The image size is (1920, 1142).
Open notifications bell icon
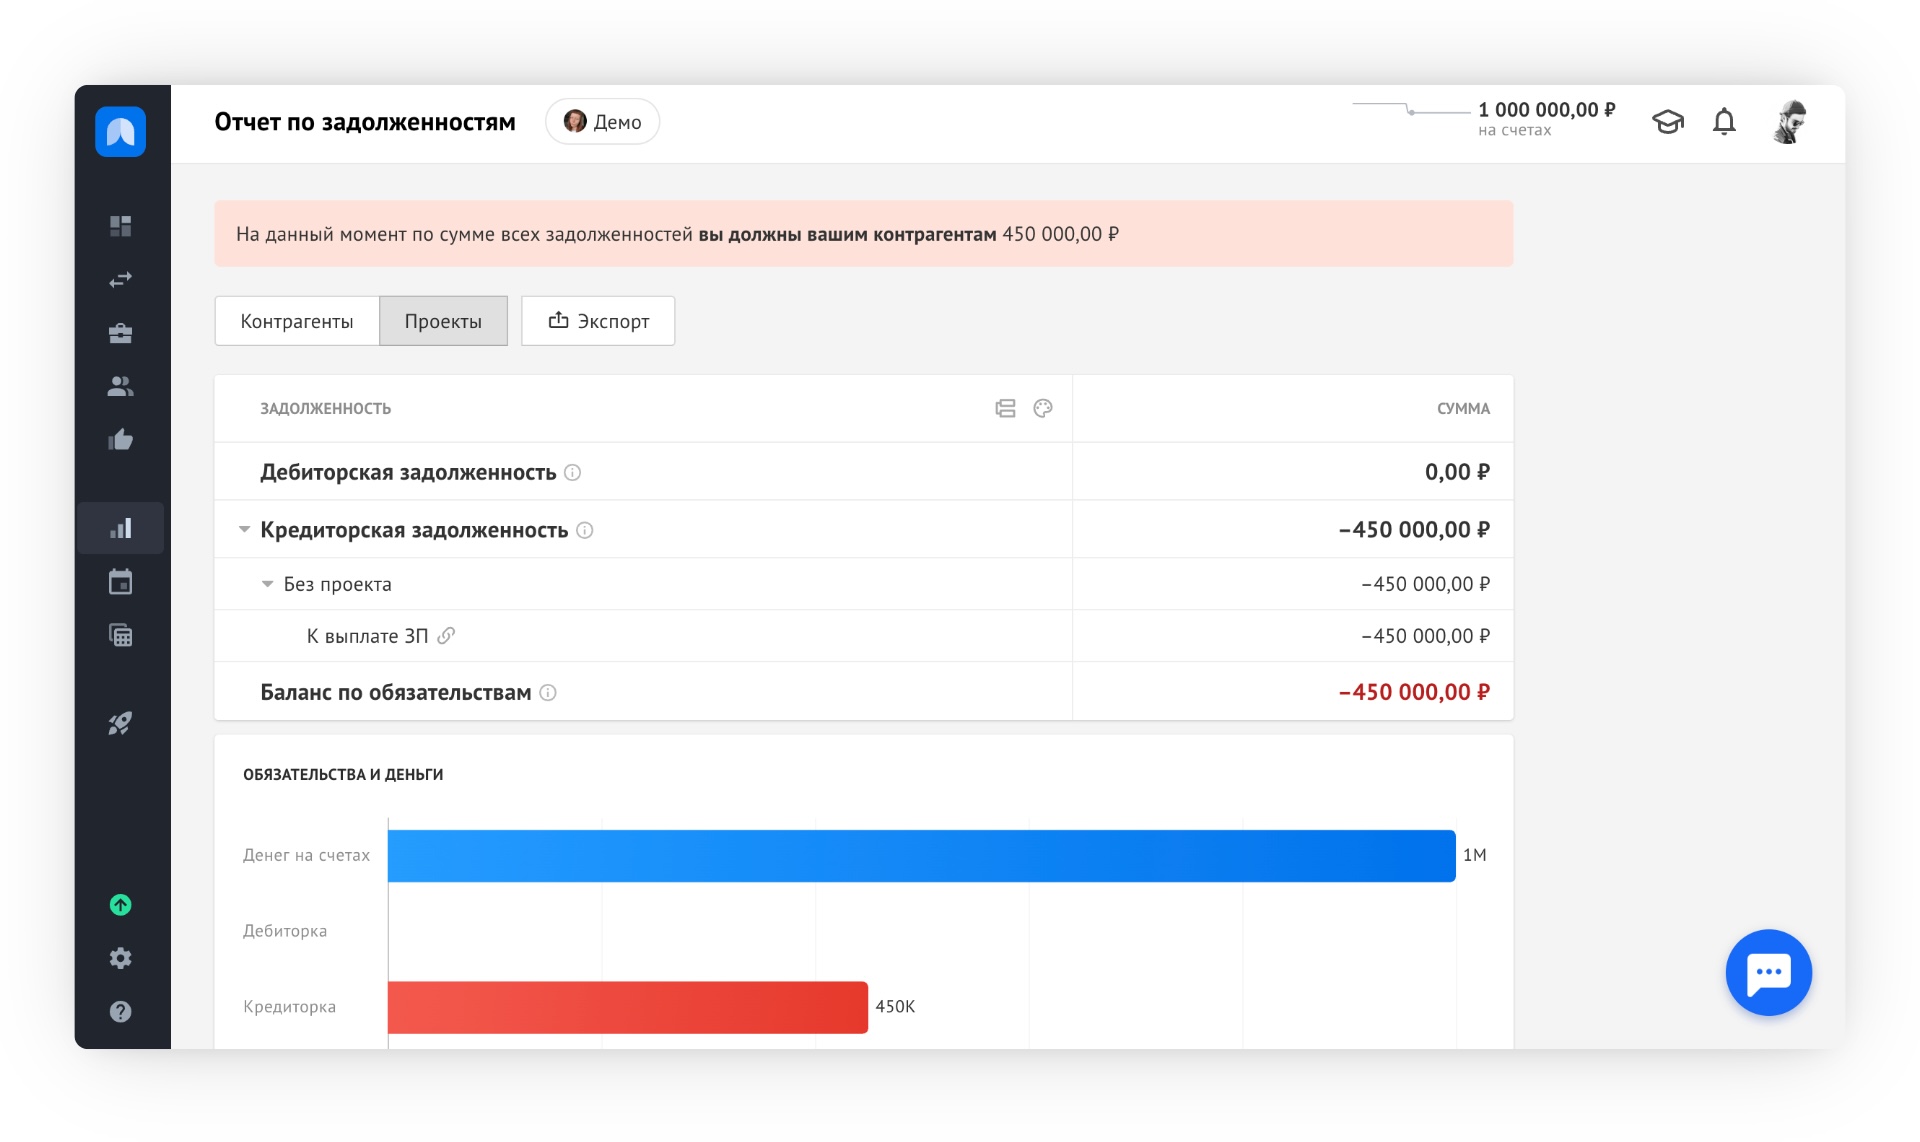click(x=1724, y=122)
